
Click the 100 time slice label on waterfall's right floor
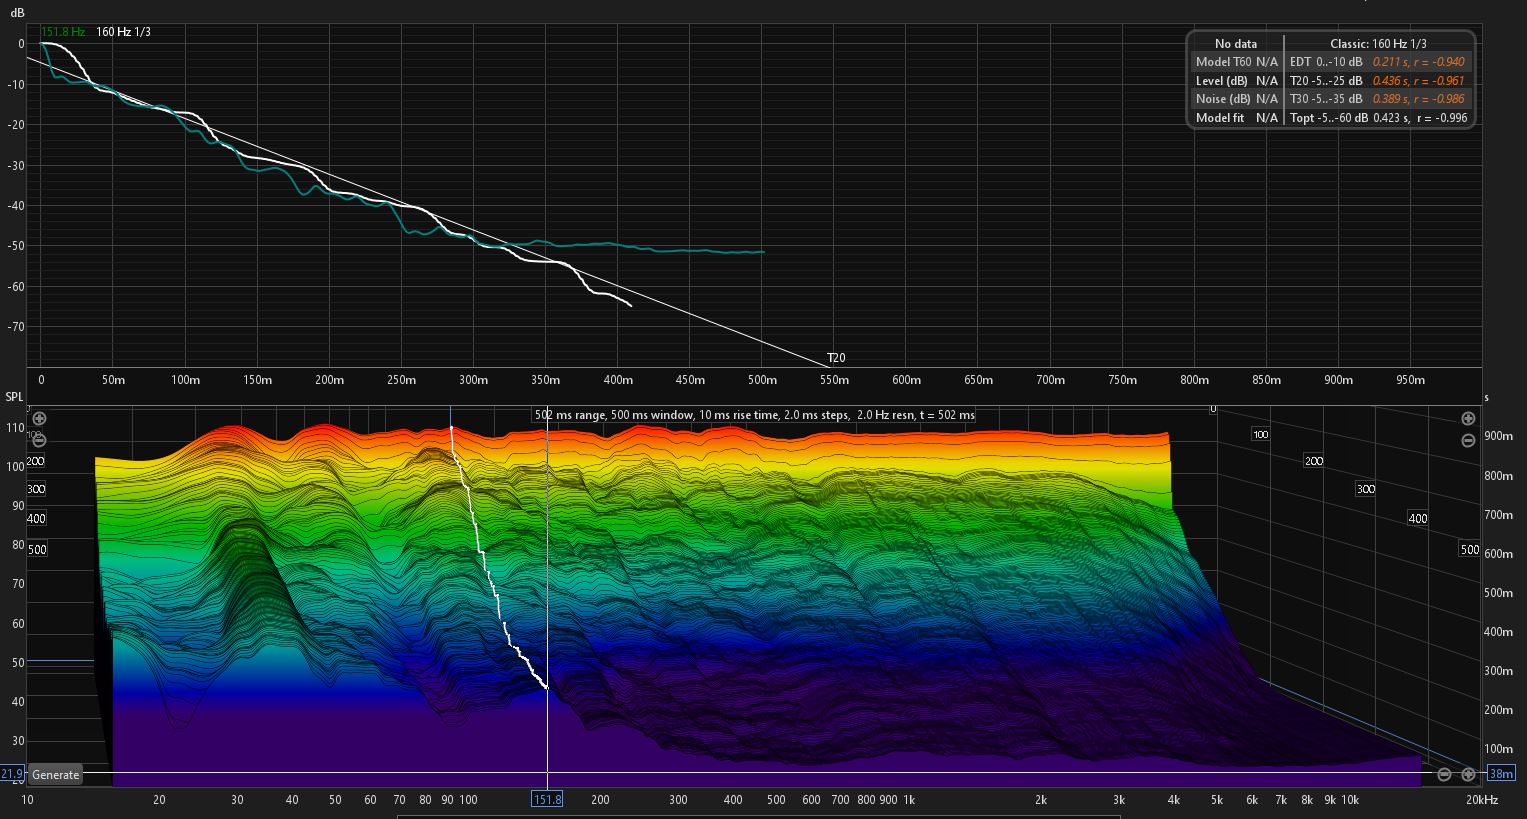click(1260, 435)
